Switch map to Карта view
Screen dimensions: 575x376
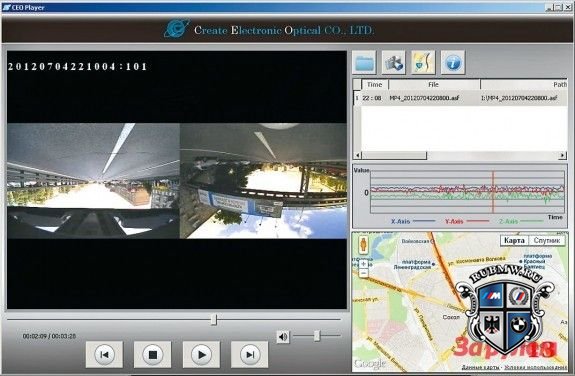click(x=514, y=240)
